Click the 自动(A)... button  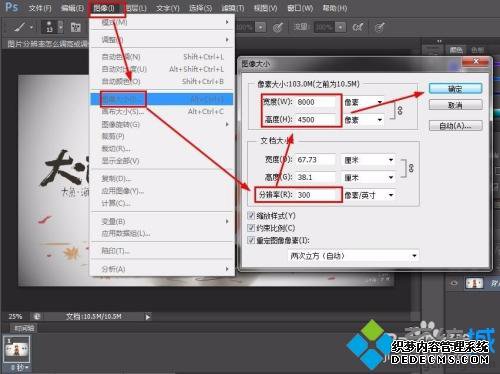pos(455,126)
